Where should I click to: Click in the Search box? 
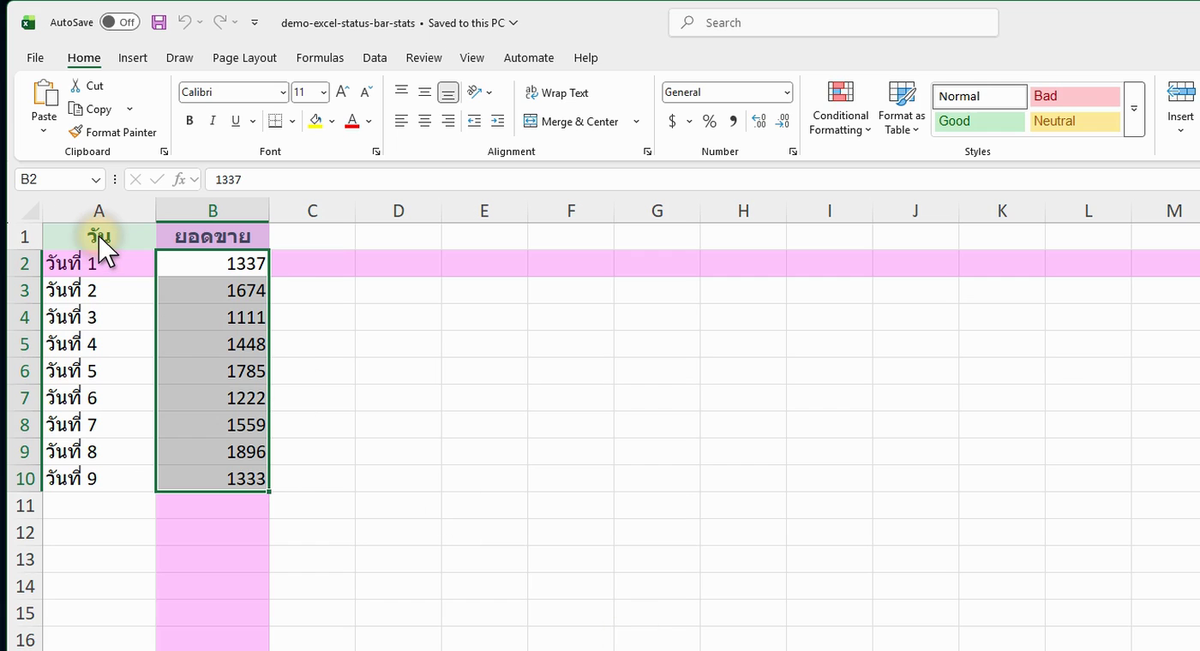tap(834, 22)
